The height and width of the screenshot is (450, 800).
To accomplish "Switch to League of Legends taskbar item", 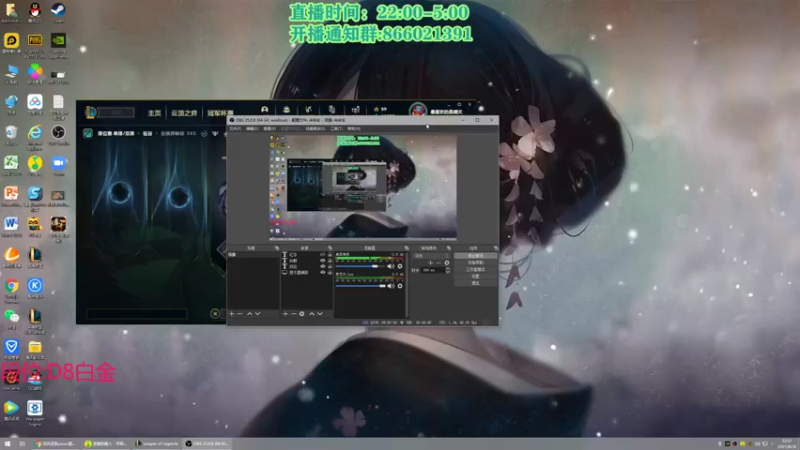I will click(x=157, y=444).
